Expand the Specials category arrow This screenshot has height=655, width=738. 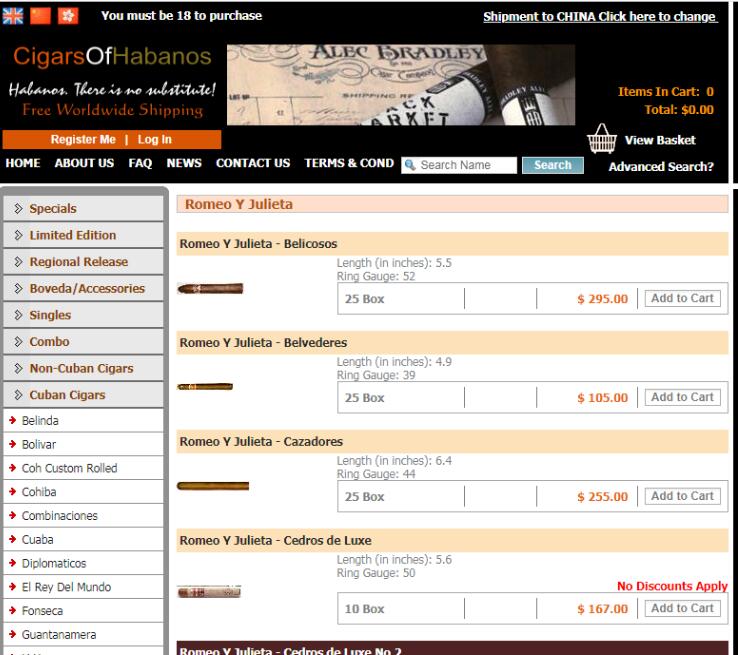[18, 208]
